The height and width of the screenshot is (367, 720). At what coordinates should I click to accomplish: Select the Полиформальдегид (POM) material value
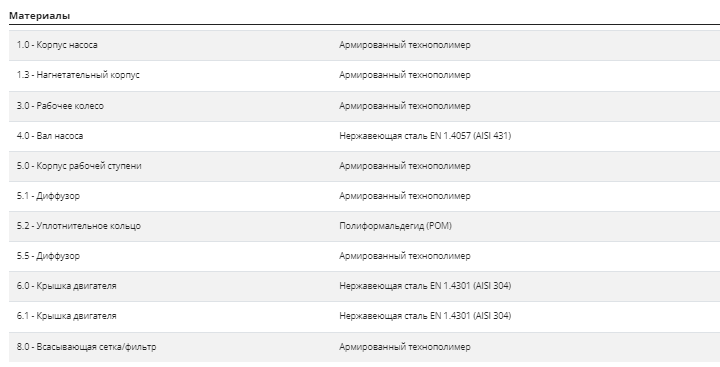[395, 226]
